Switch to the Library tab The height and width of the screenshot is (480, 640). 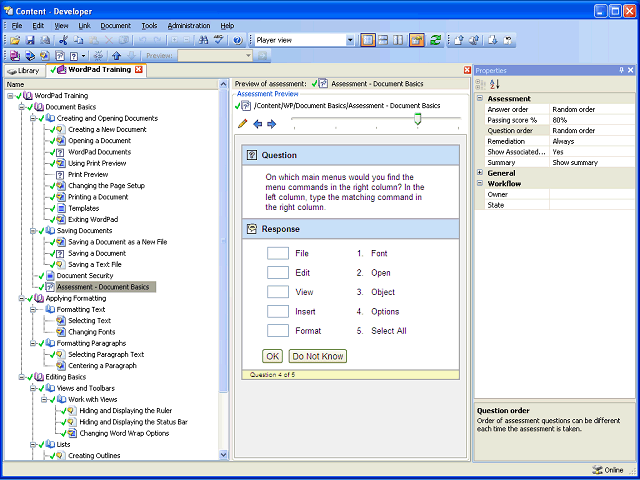coord(24,71)
